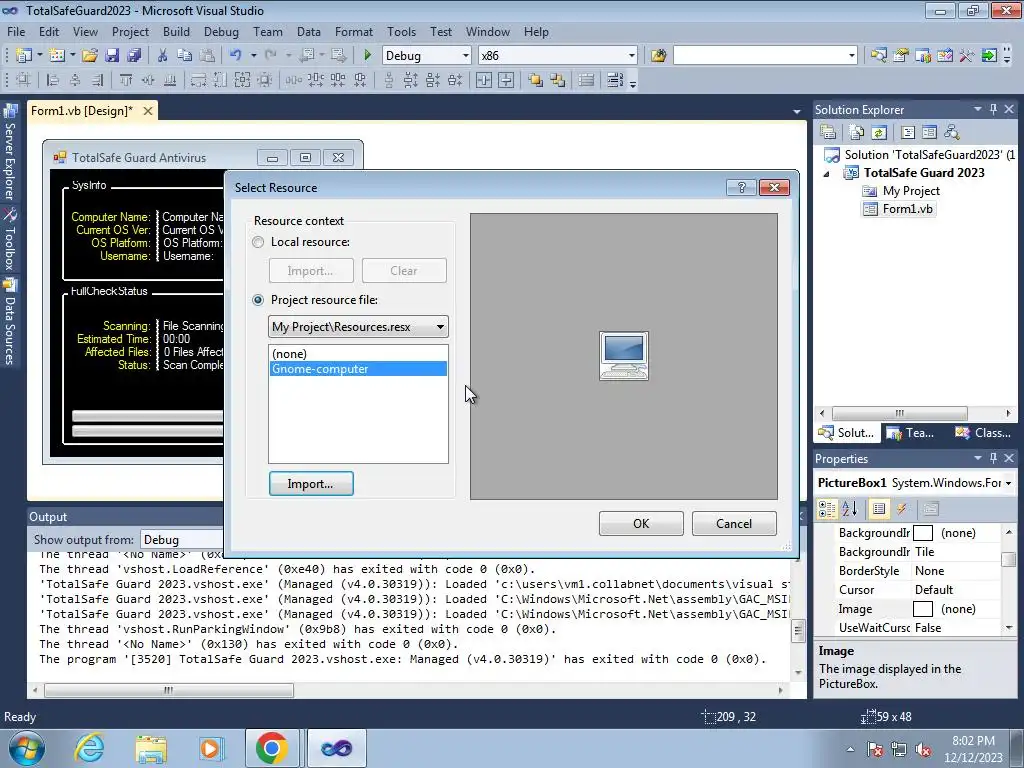Select the (none) resource entry

(x=358, y=354)
